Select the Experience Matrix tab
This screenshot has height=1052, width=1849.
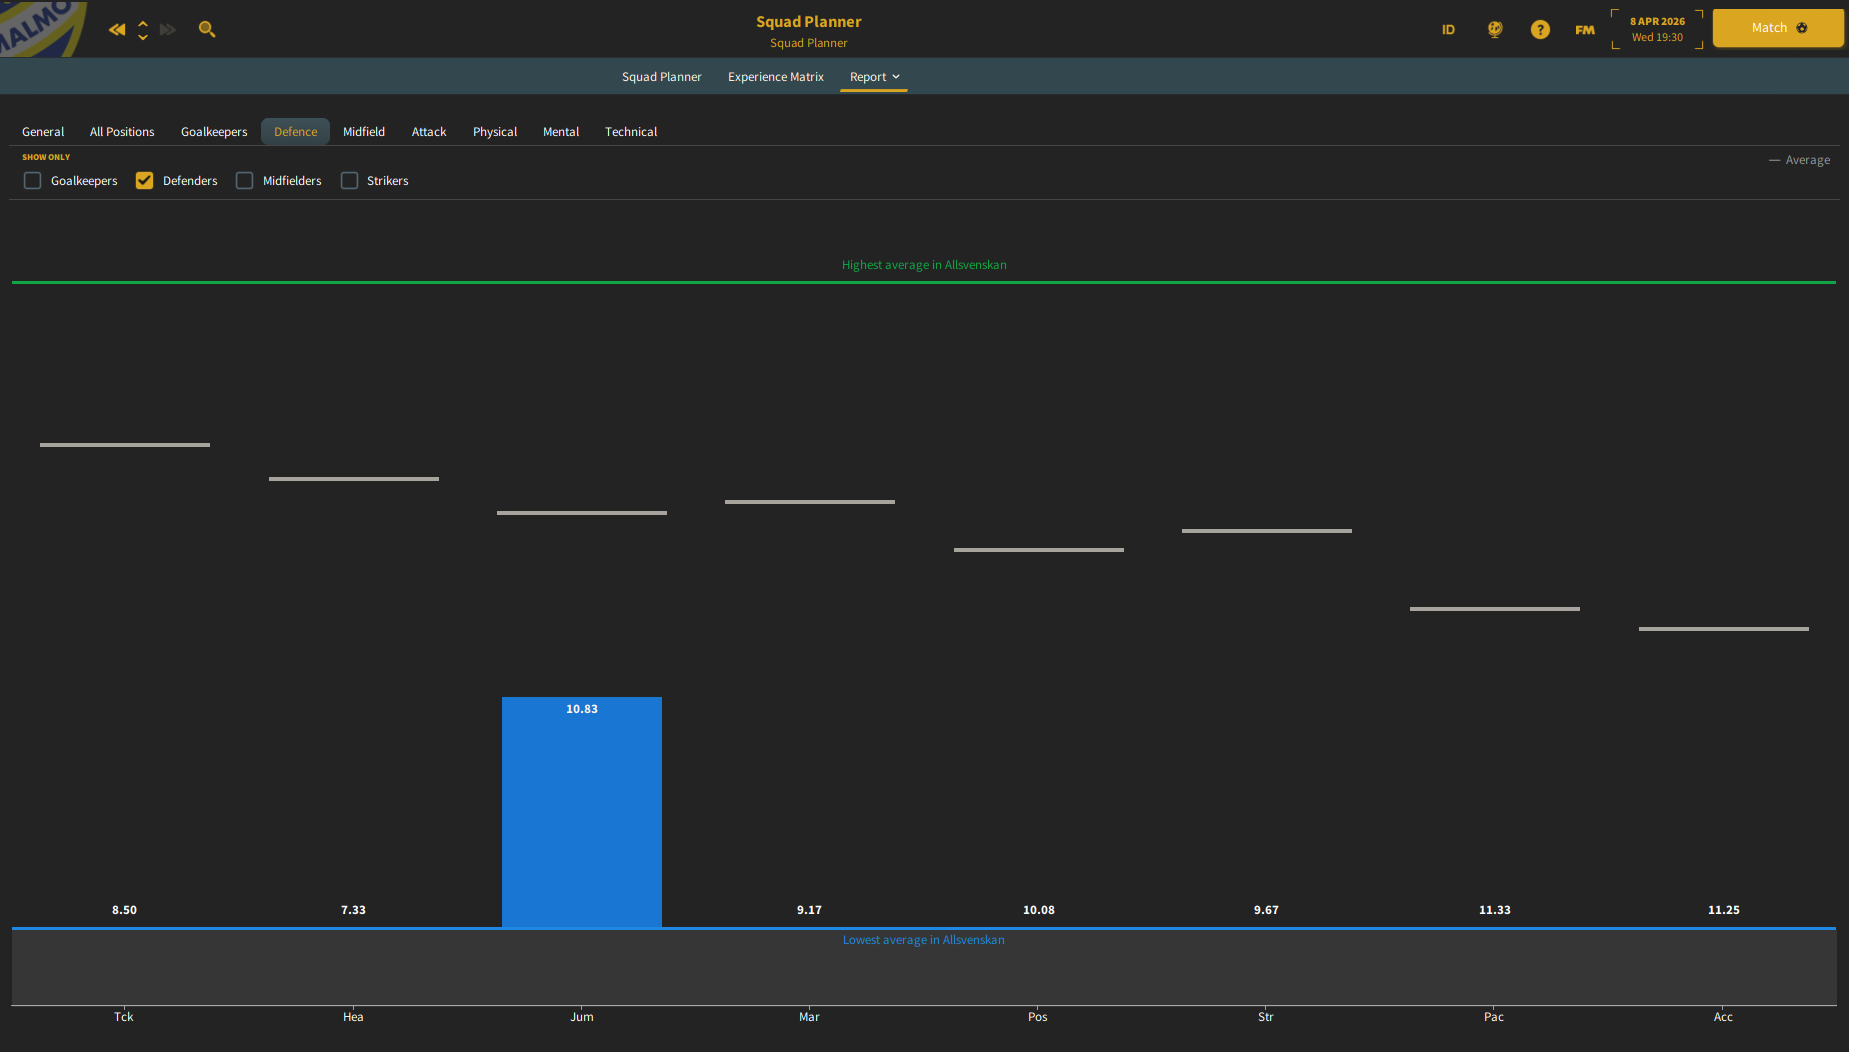click(x=776, y=77)
